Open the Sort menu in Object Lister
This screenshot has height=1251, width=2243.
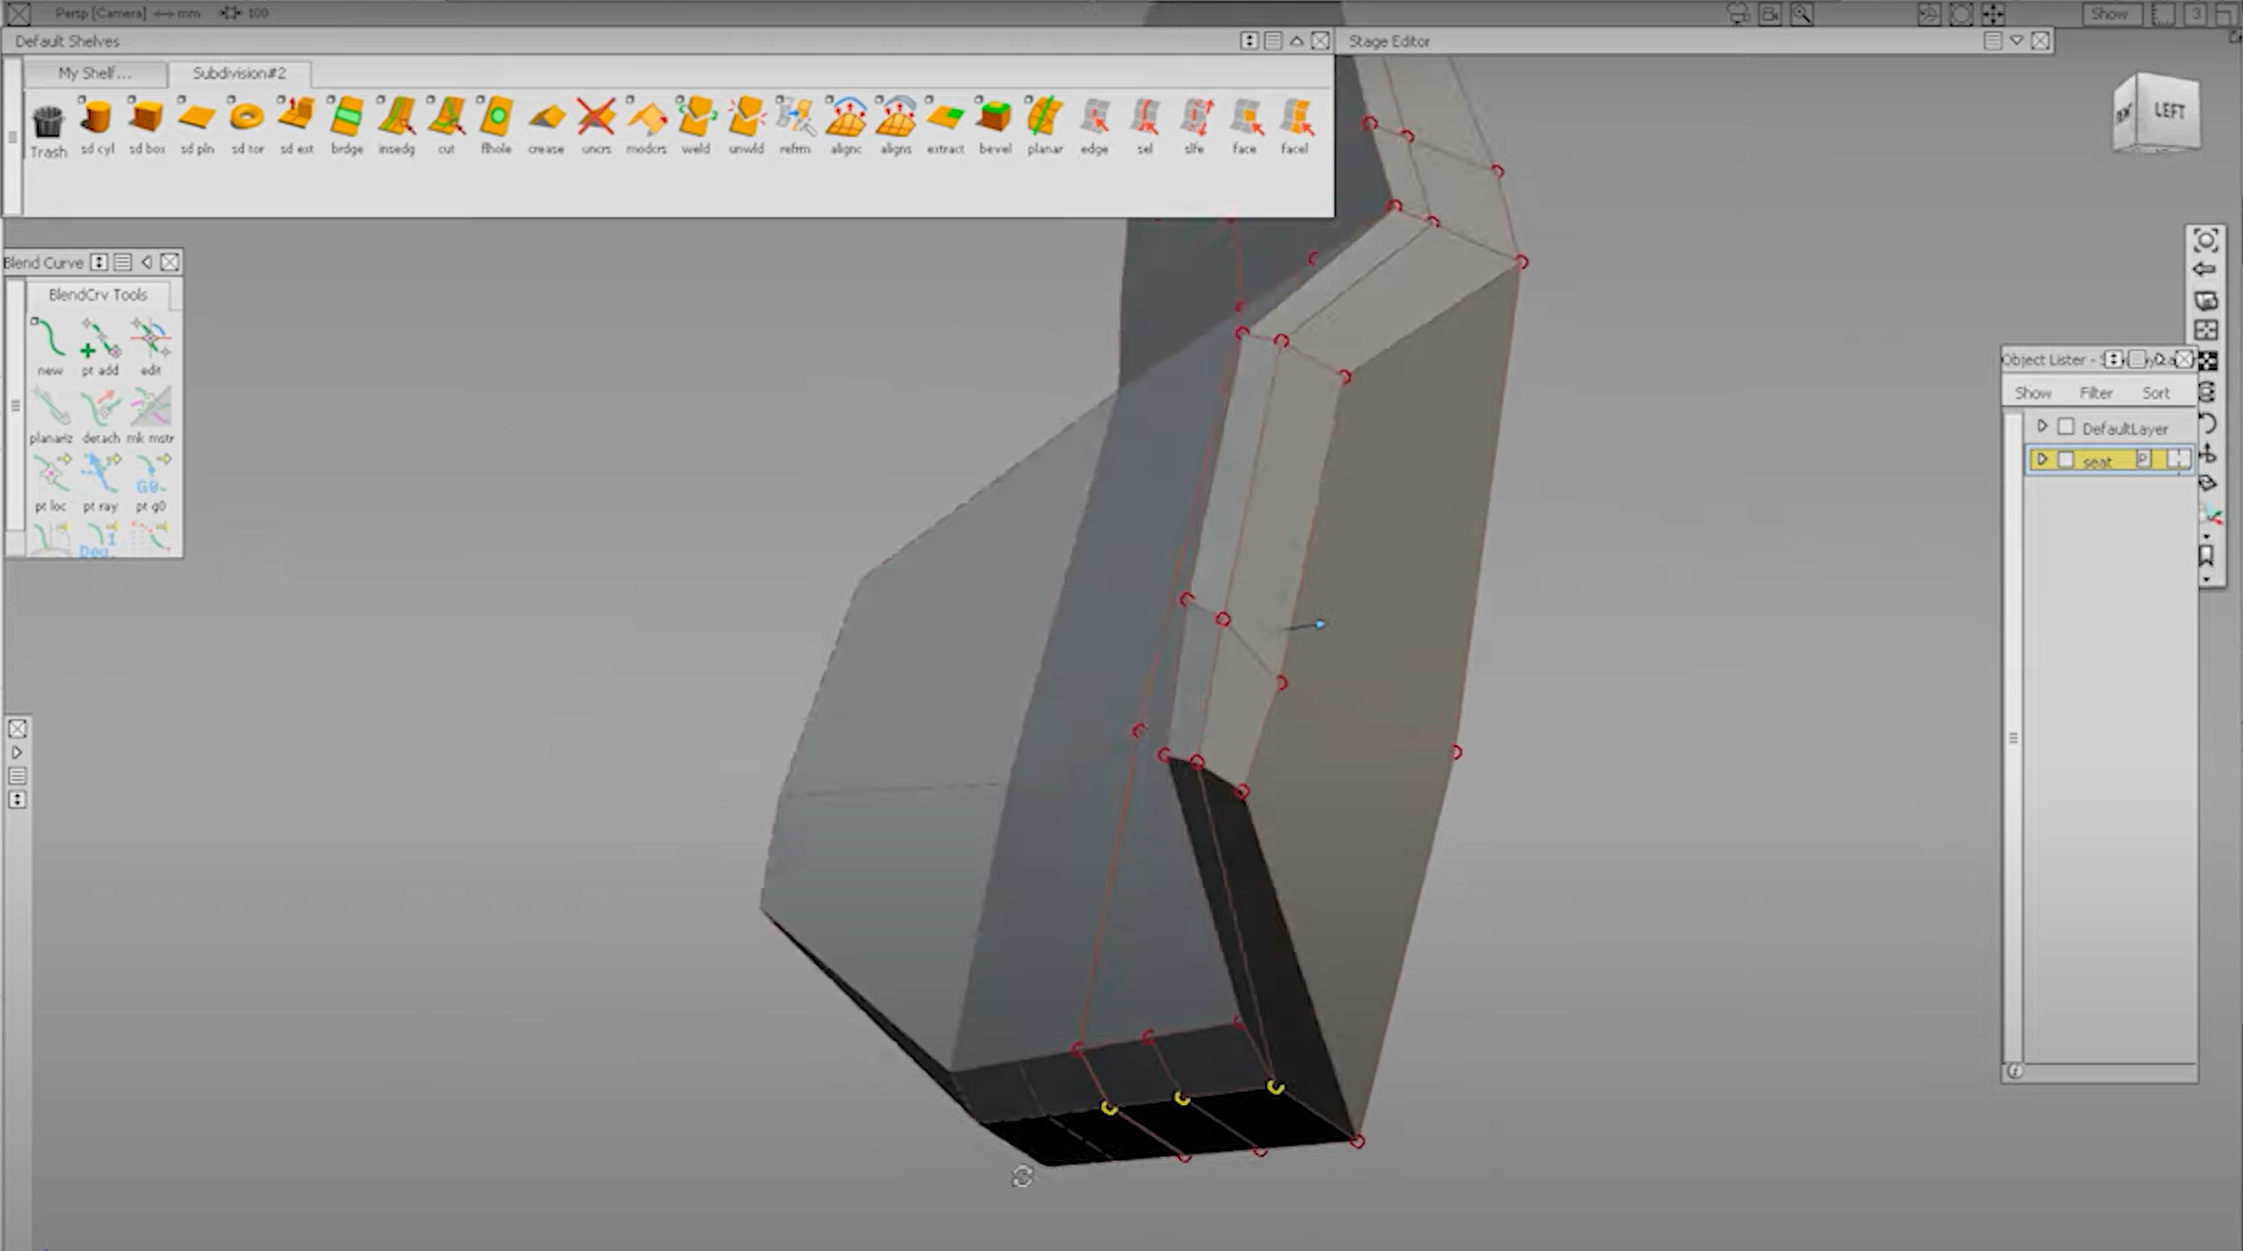(x=2156, y=392)
